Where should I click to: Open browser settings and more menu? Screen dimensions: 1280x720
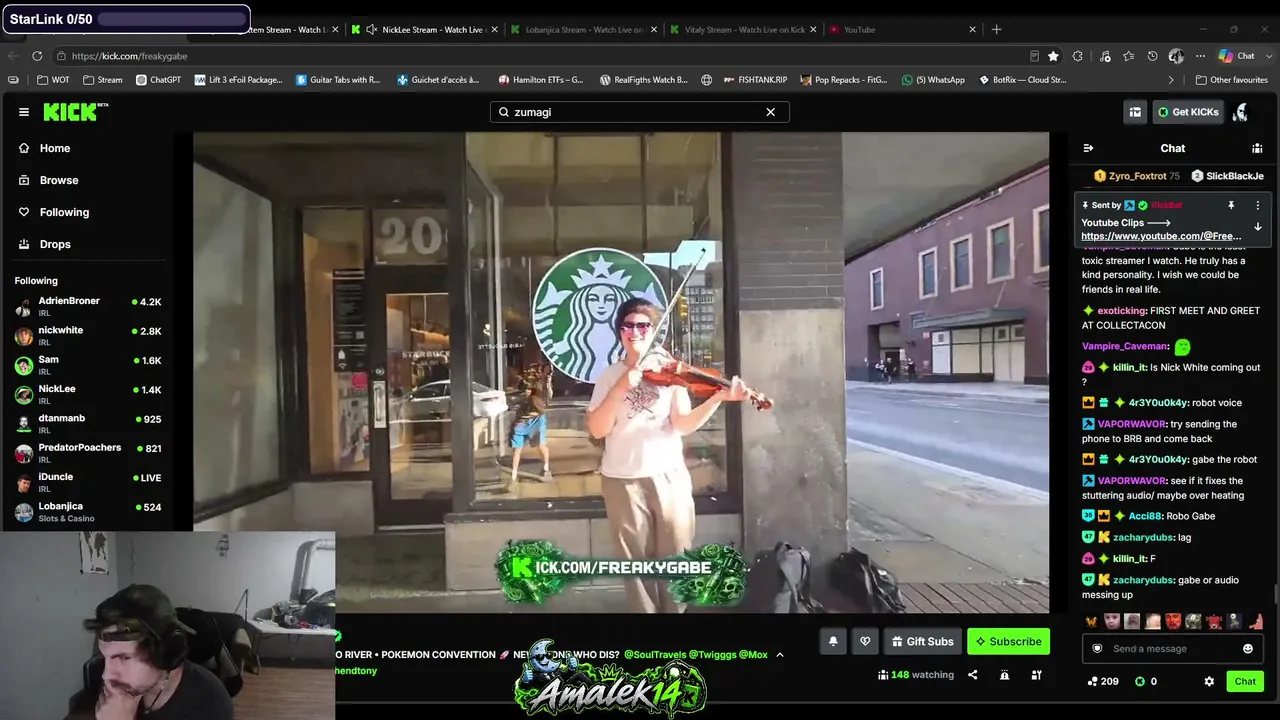pos(1200,56)
